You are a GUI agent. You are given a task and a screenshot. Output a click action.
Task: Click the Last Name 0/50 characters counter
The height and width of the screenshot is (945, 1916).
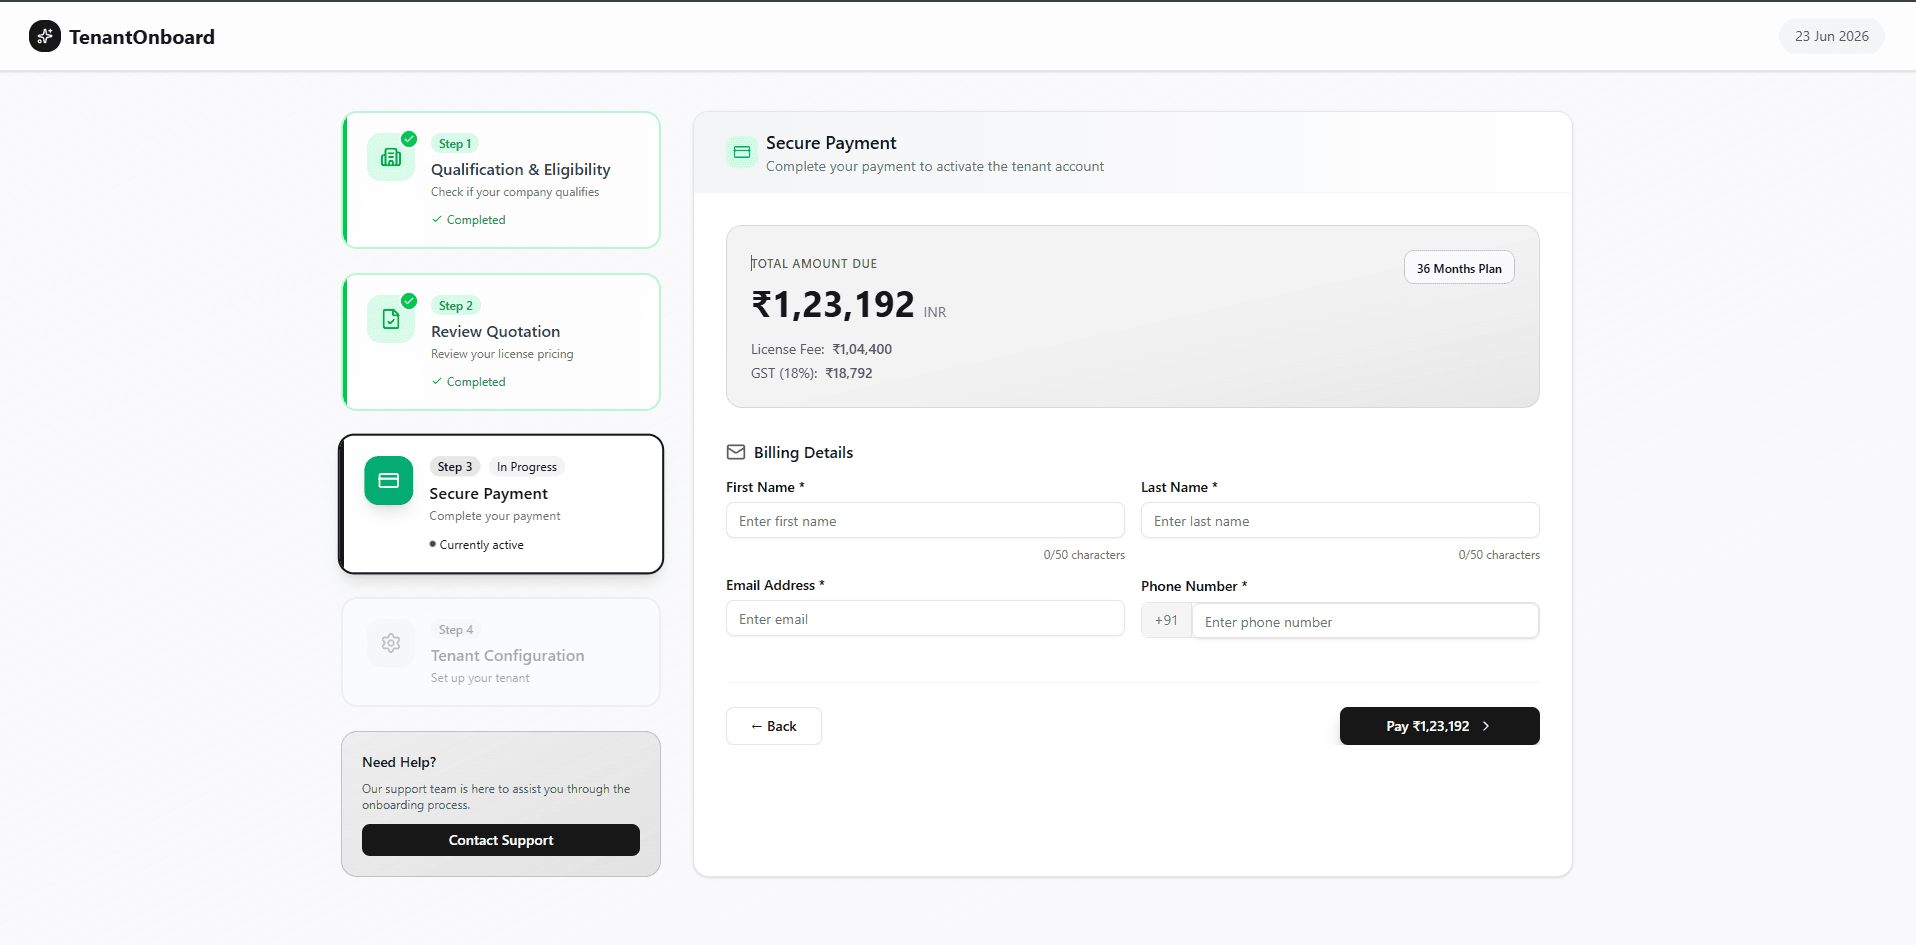click(1499, 555)
